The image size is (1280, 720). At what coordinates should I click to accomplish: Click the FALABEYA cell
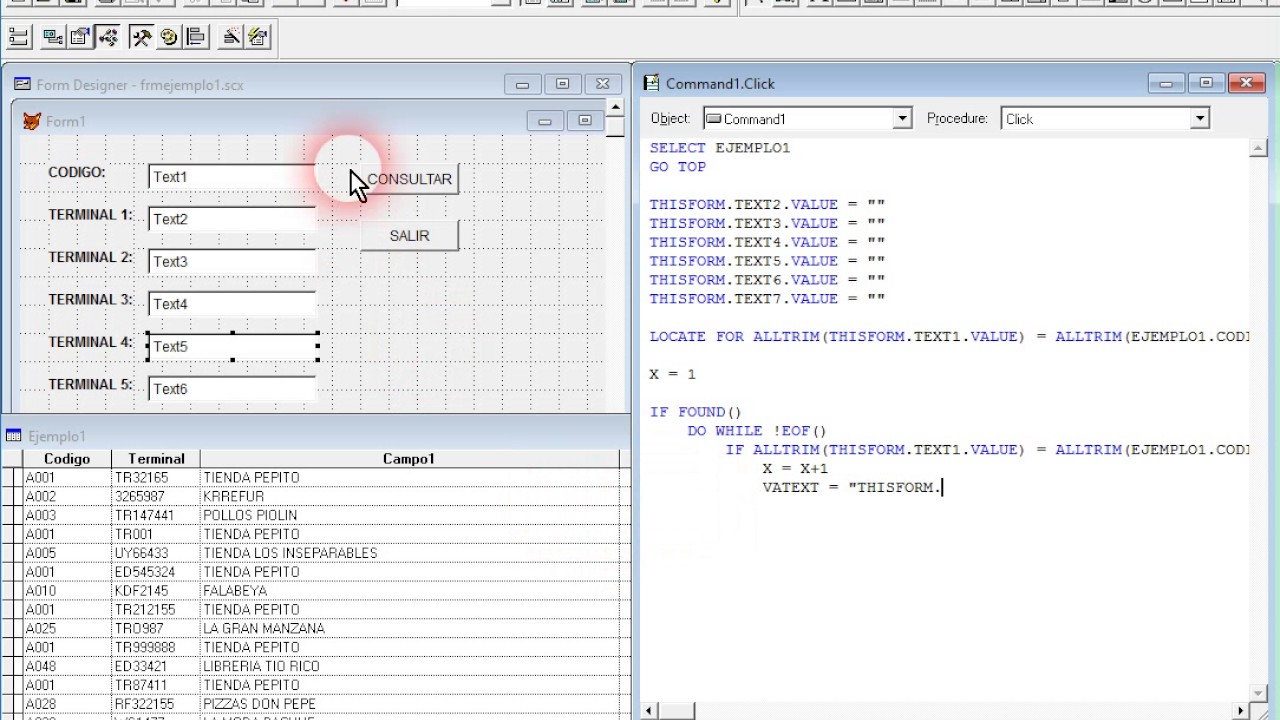[x=409, y=591]
